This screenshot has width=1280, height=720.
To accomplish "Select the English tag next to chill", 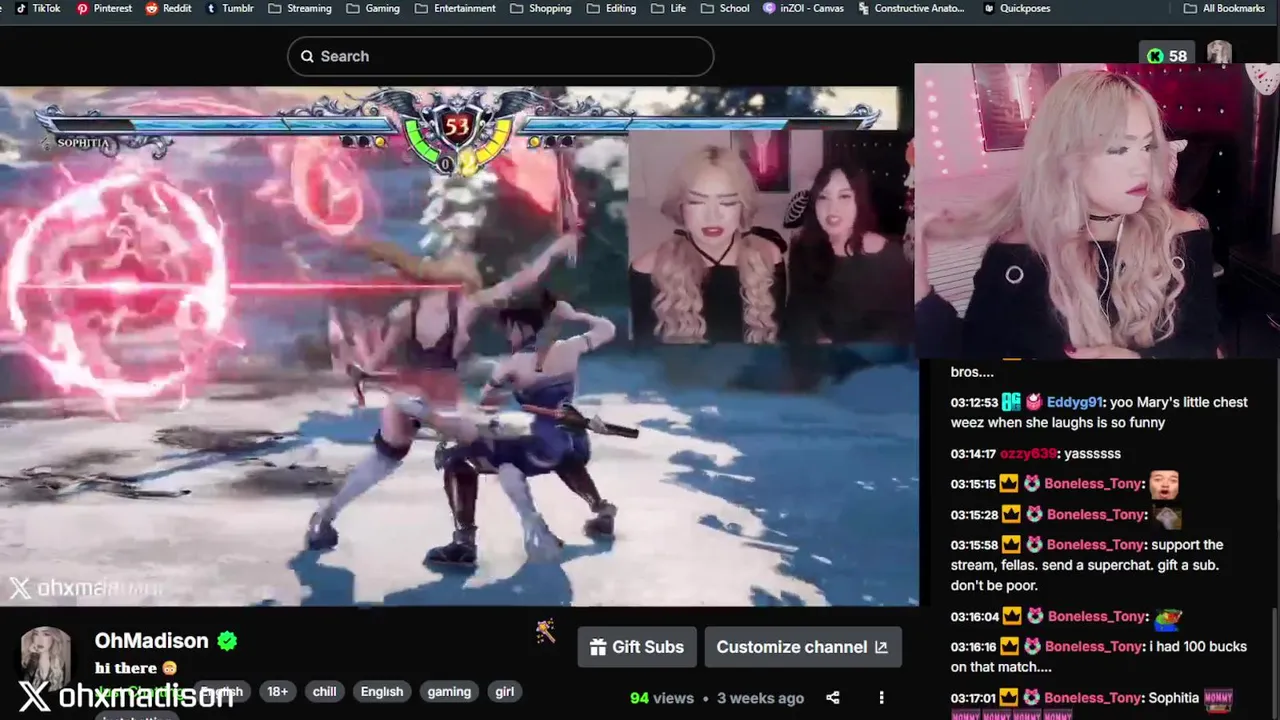I will click(x=382, y=691).
